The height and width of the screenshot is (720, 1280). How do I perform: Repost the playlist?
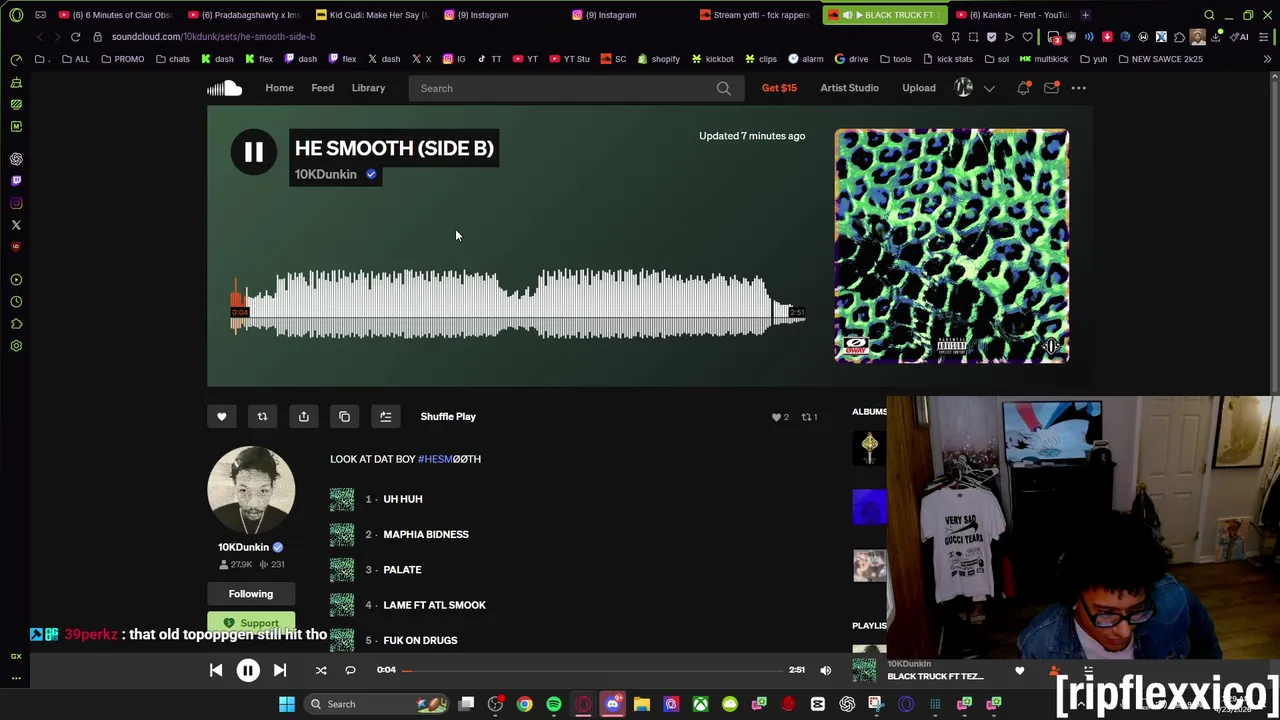click(x=262, y=417)
